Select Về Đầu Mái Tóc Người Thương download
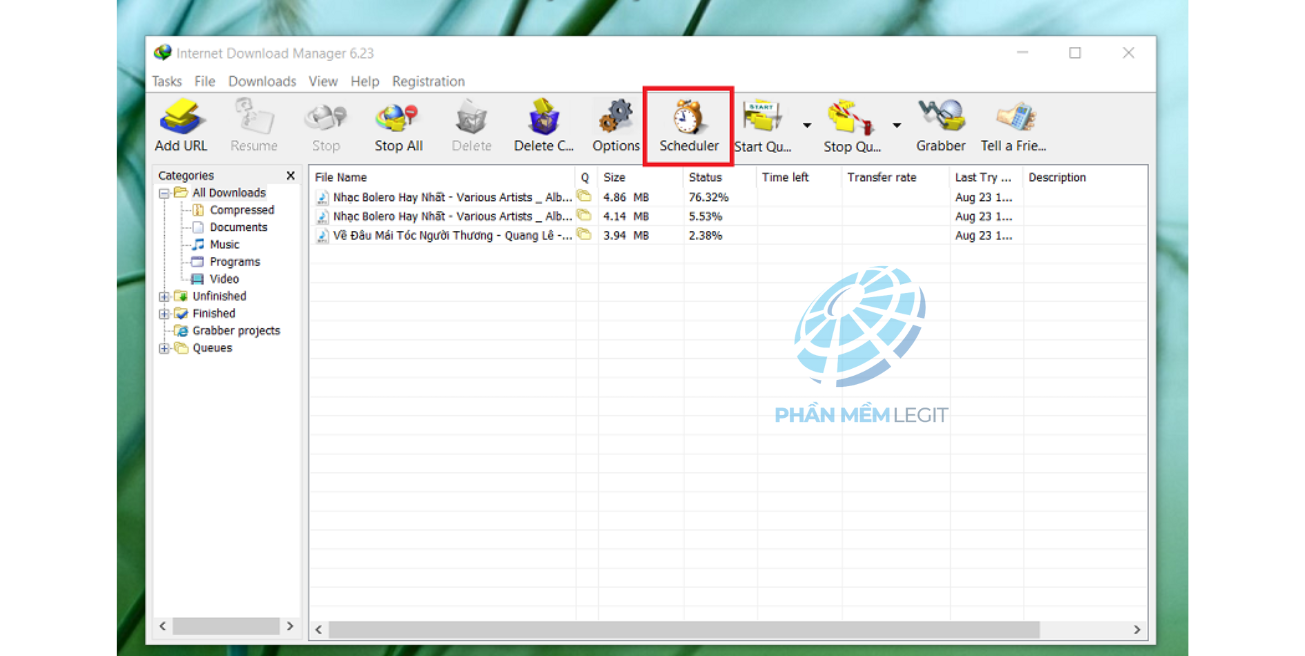Screen dimensions: 1305x656 tap(728, 235)
